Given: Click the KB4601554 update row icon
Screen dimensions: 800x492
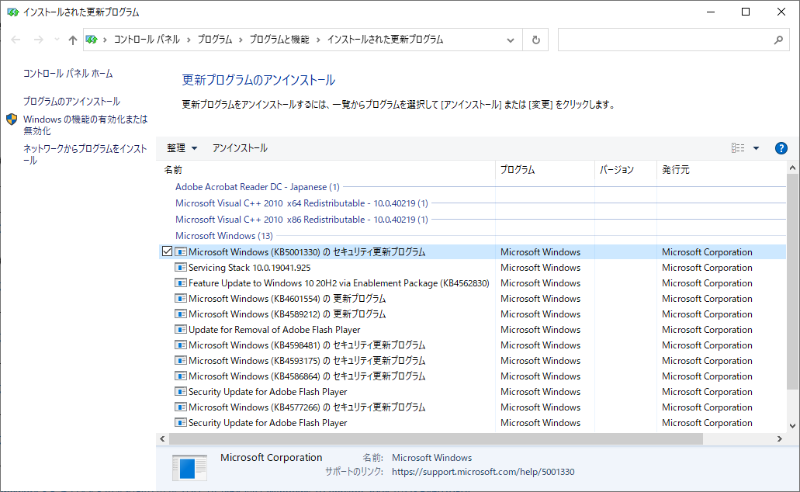Looking at the screenshot, I should [181, 298].
